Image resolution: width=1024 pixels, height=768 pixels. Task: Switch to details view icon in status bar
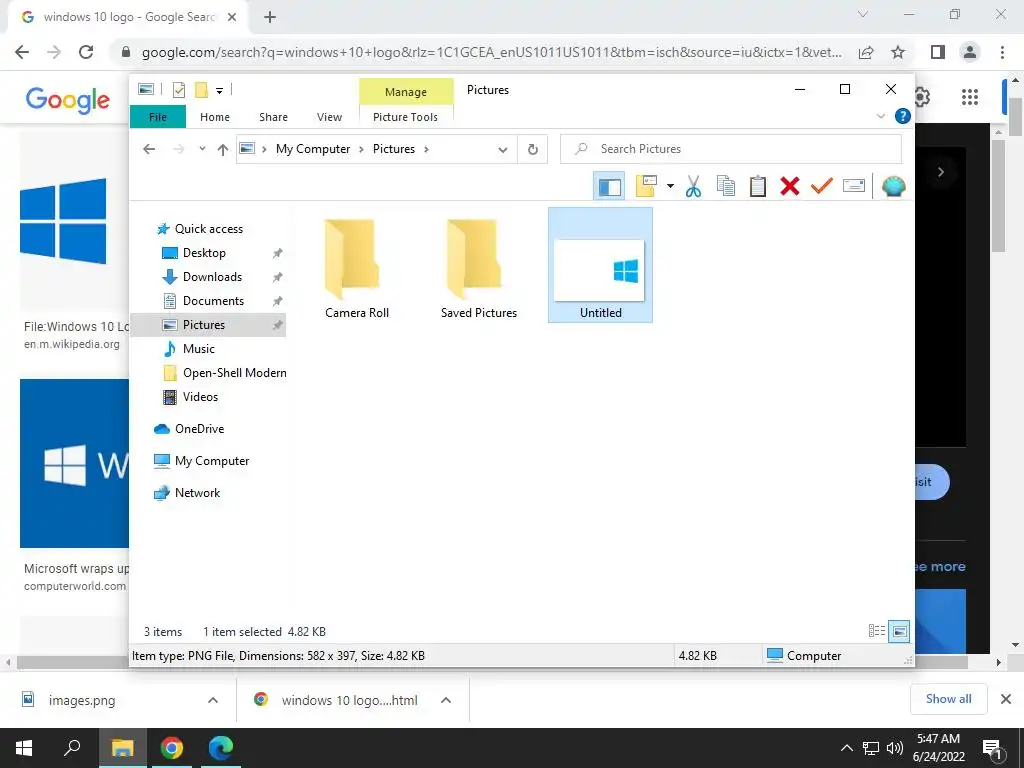click(876, 631)
